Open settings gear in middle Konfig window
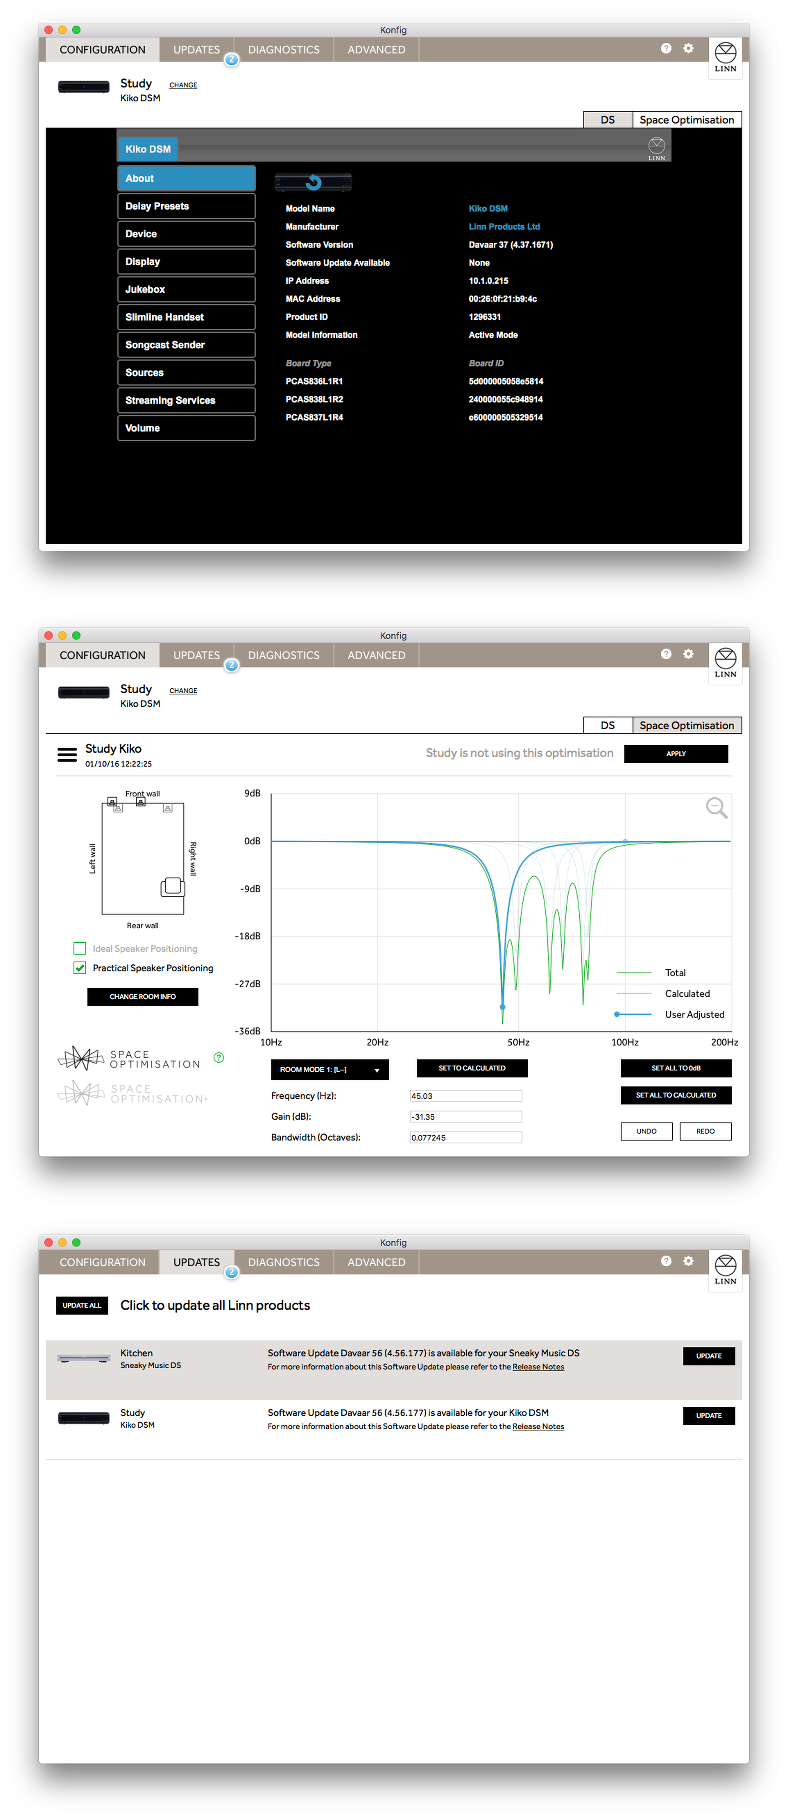This screenshot has width=788, height=1819. click(x=688, y=654)
